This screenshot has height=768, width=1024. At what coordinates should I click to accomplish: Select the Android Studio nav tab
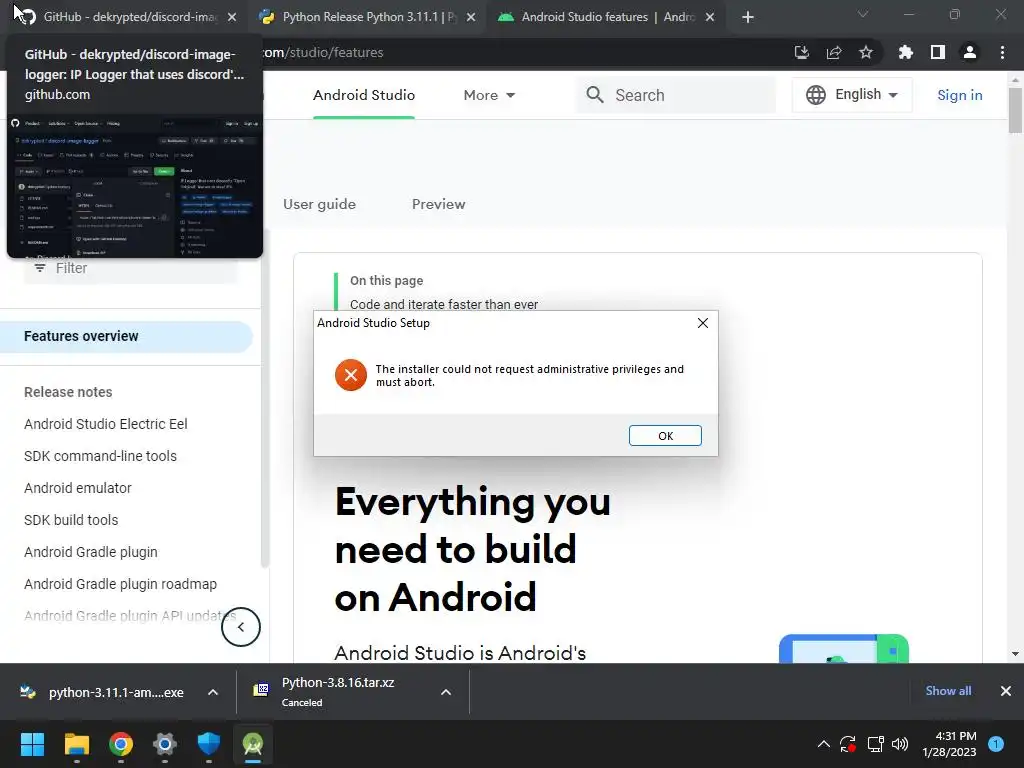tap(364, 95)
